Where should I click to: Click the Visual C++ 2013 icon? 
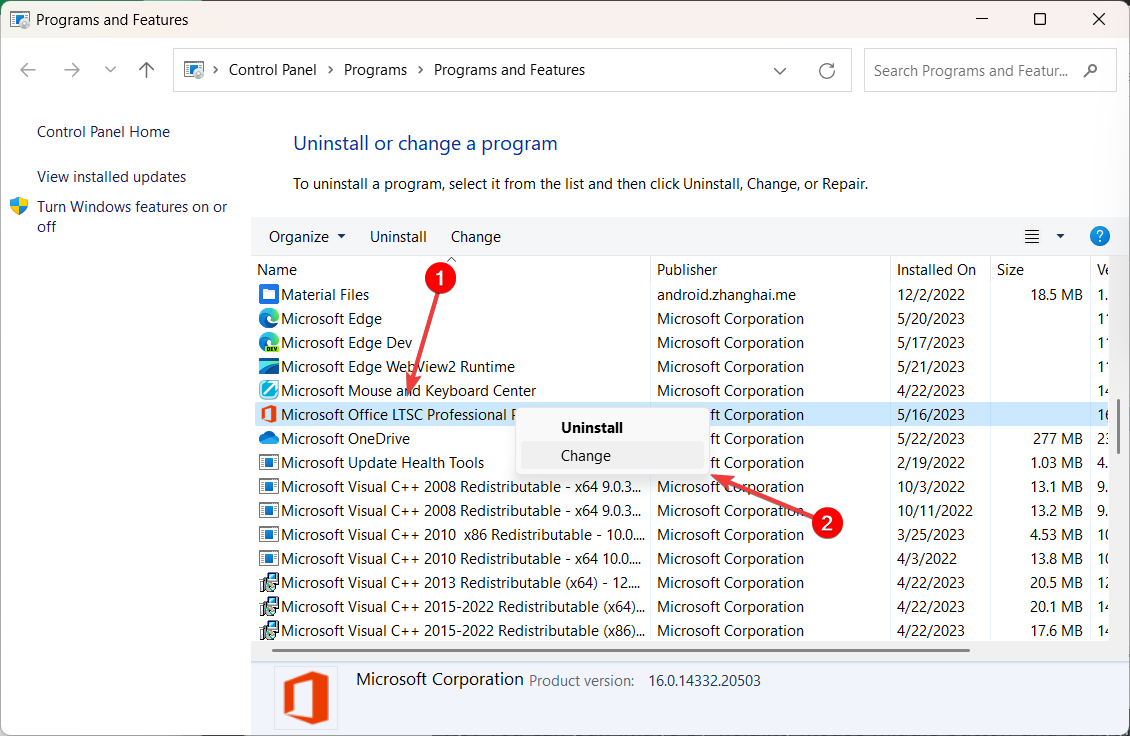(x=269, y=582)
